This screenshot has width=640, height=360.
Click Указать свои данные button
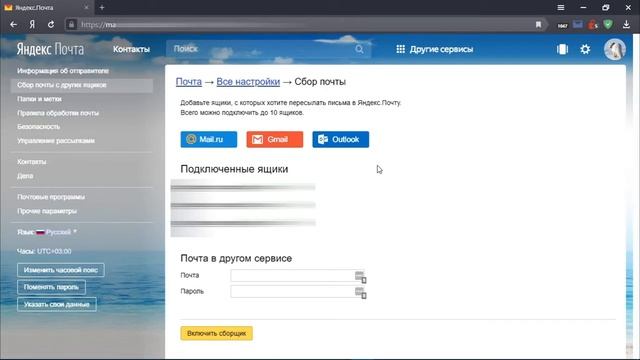click(x=57, y=304)
